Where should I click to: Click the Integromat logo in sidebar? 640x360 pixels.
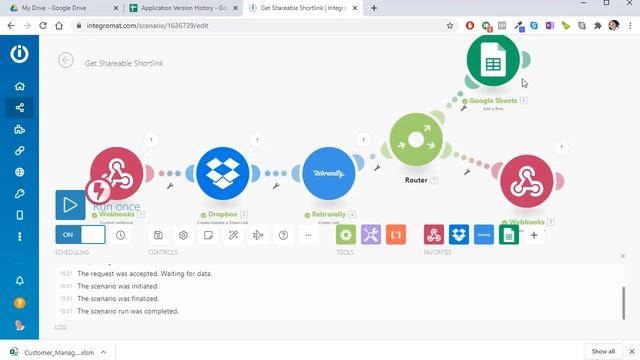(19, 53)
